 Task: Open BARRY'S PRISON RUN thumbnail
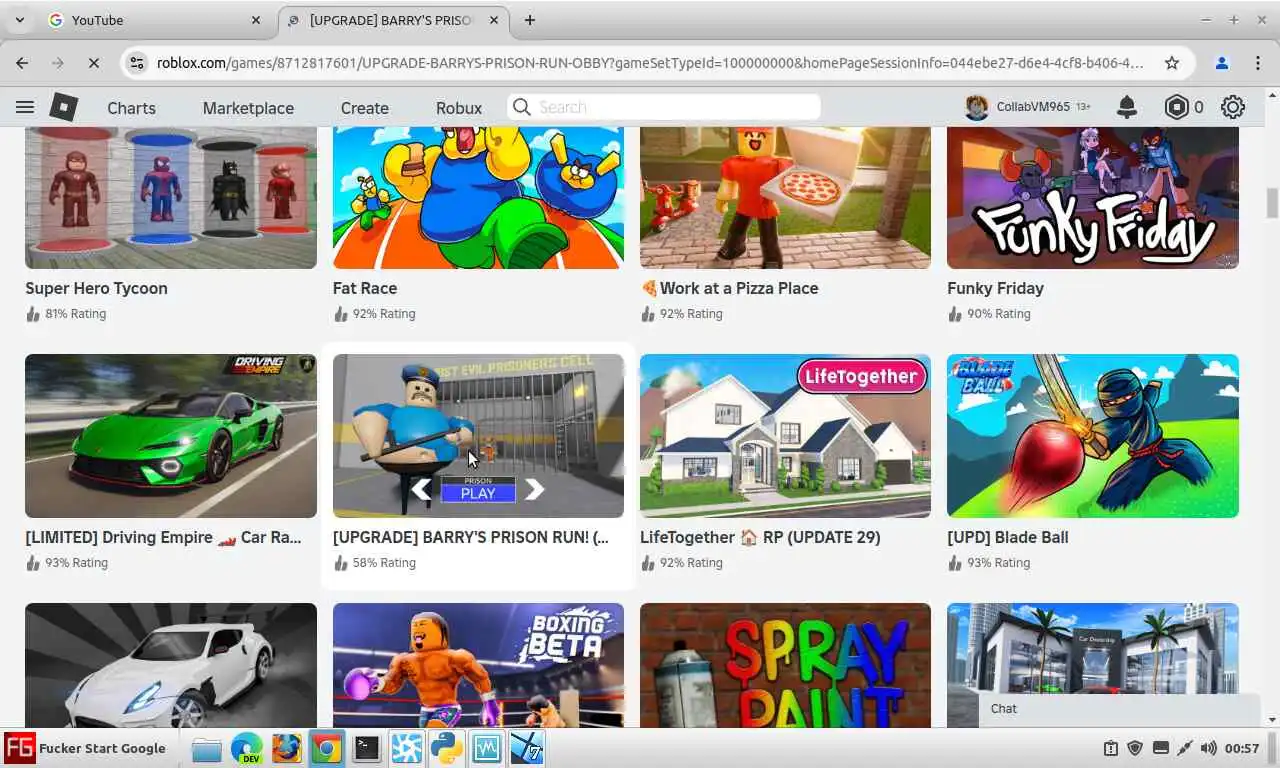[x=478, y=436]
